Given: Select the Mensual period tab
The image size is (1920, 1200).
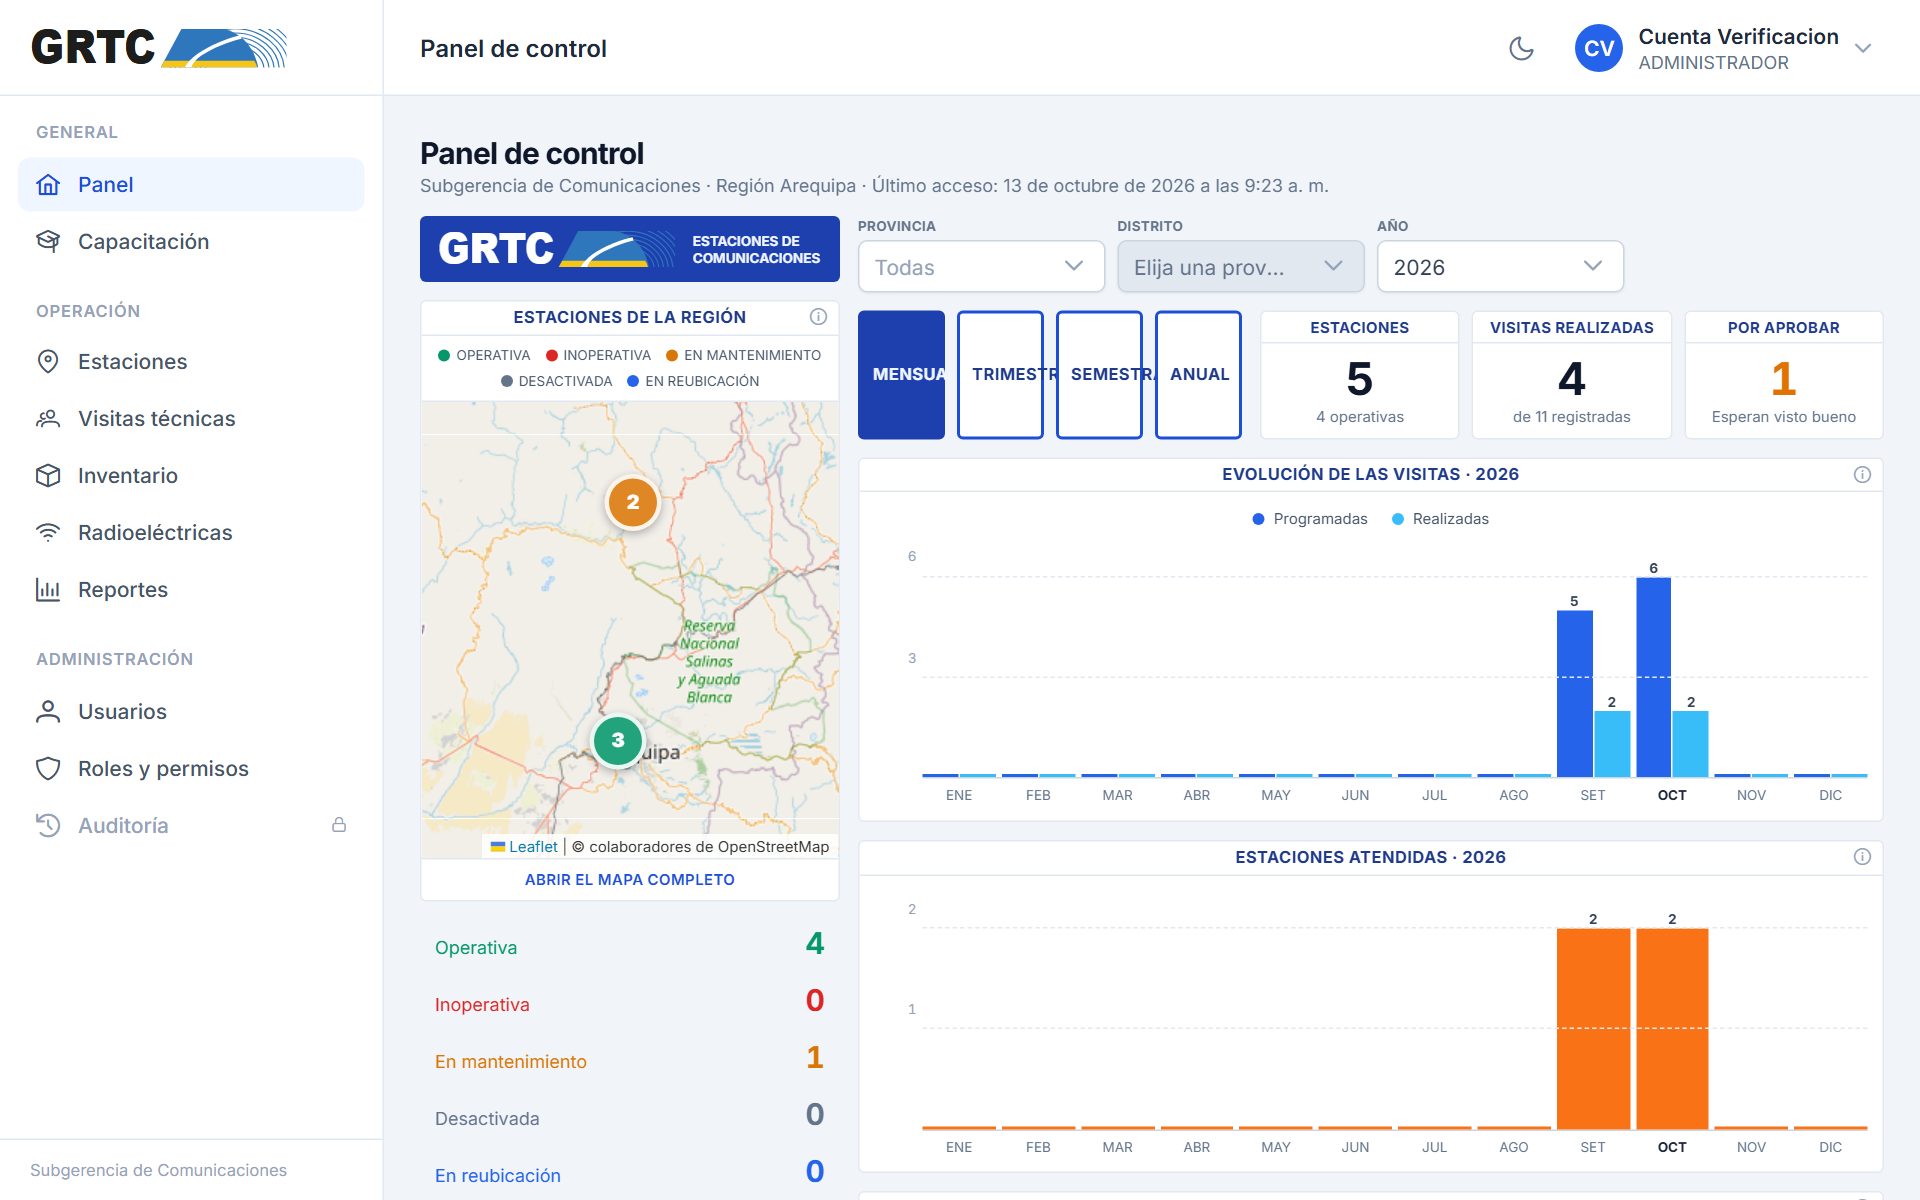Looking at the screenshot, I should [x=901, y=375].
